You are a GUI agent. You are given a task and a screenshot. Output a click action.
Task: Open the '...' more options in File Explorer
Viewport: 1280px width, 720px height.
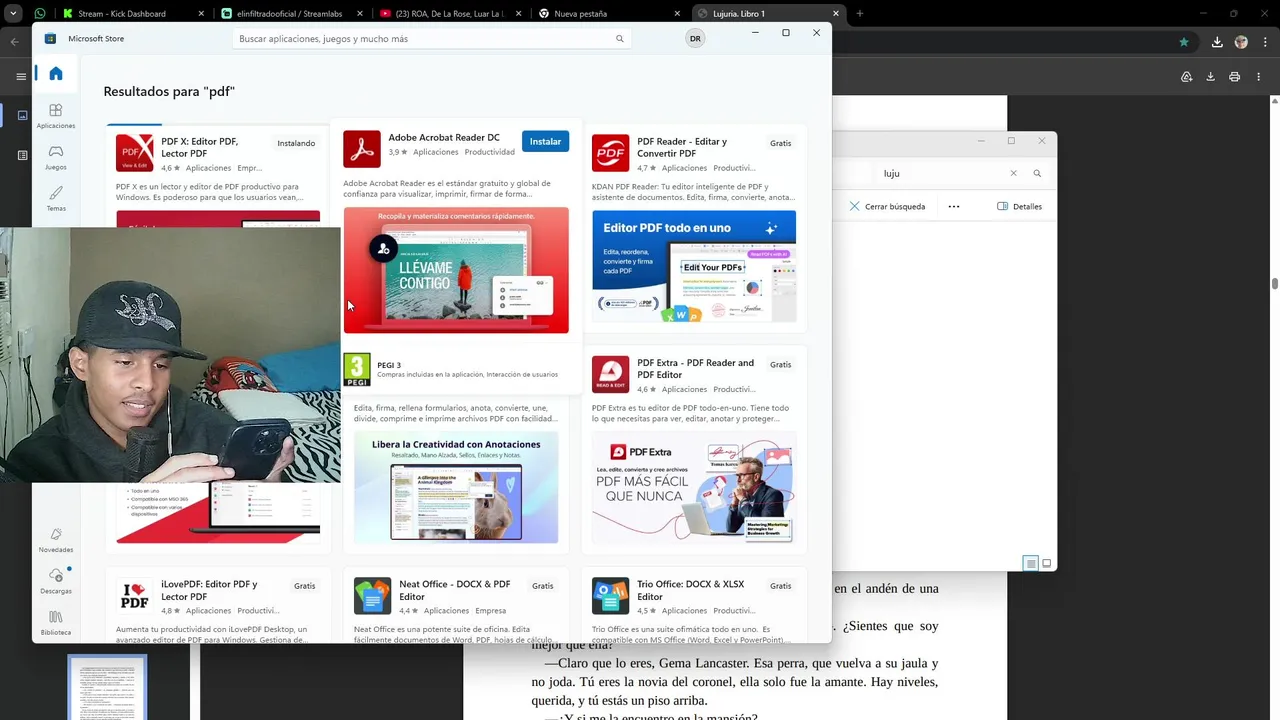[953, 206]
